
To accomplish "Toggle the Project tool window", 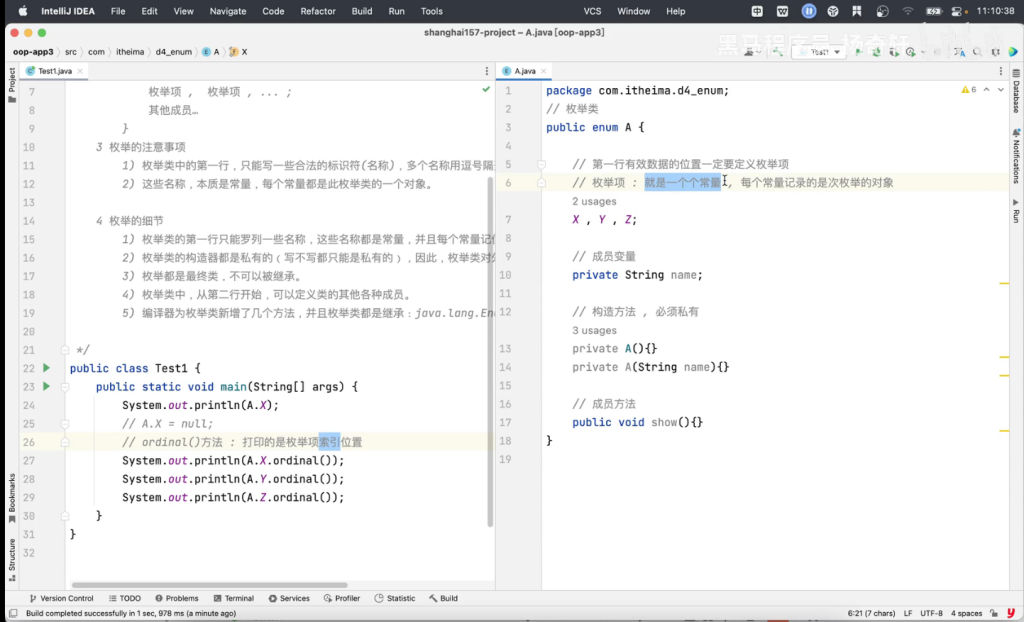I will coord(12,80).
